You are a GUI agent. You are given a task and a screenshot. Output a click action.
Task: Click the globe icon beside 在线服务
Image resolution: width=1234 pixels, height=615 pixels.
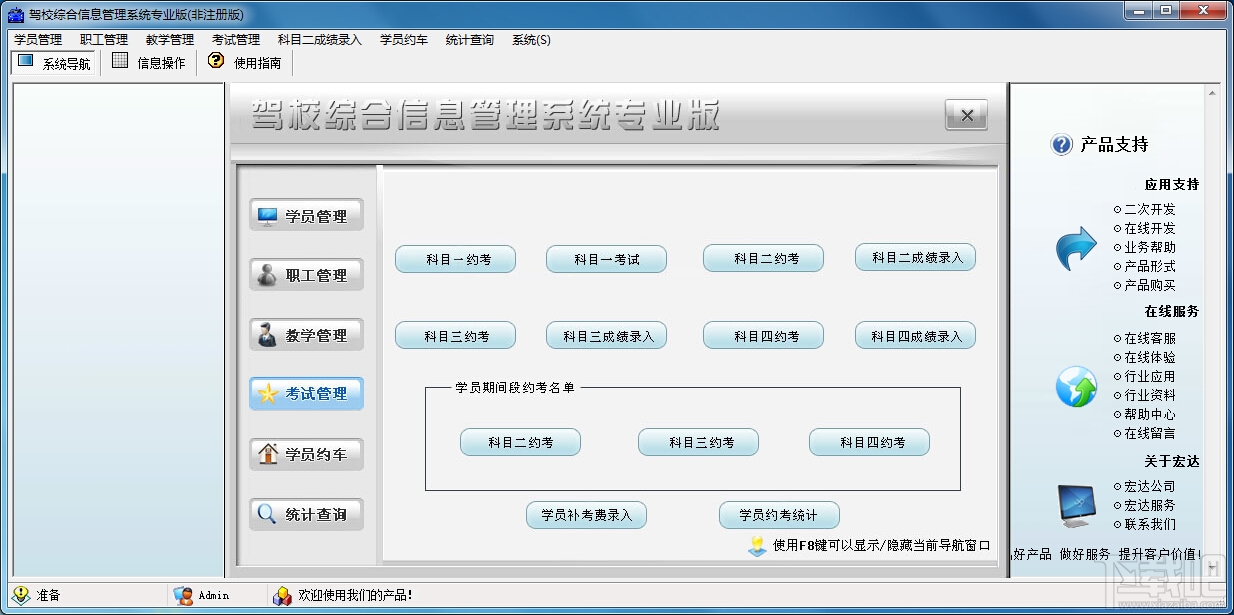[x=1076, y=387]
